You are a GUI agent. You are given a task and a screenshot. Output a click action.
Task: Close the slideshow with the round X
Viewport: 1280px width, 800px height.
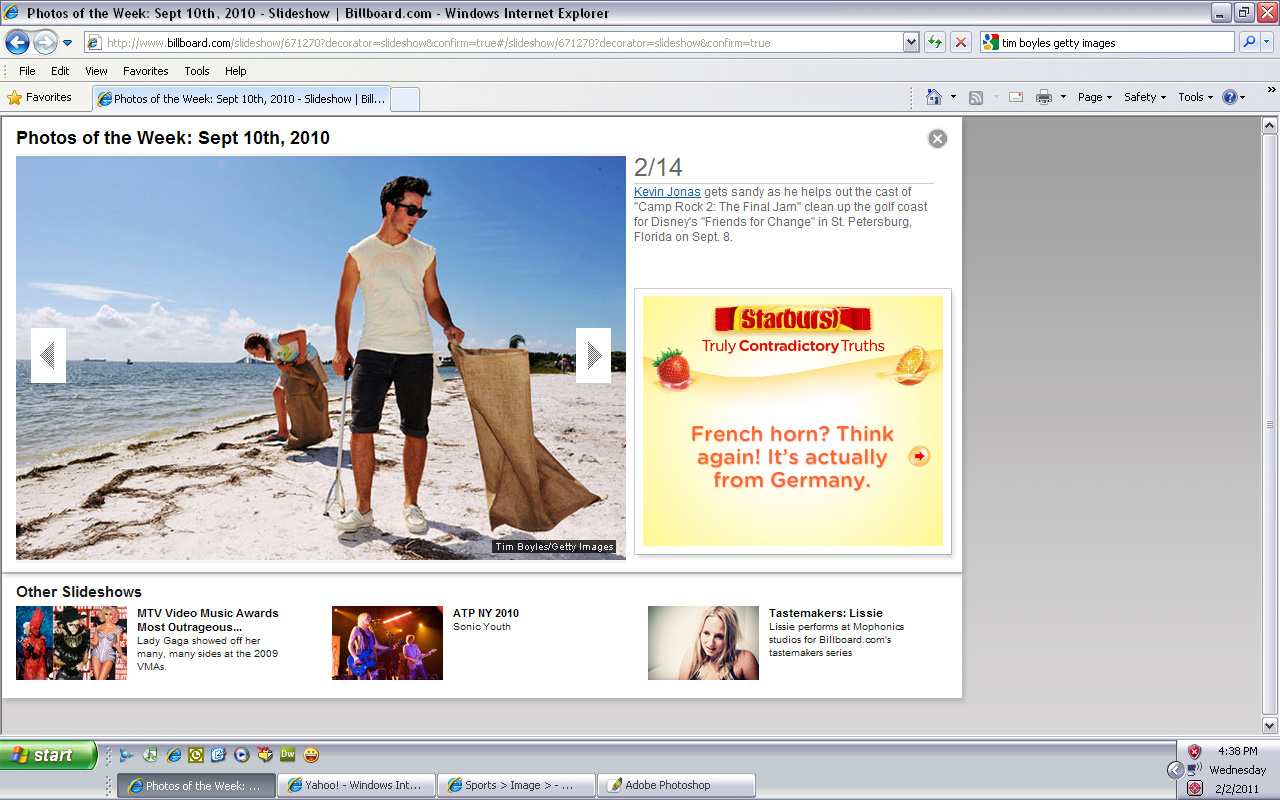pyautogui.click(x=937, y=139)
